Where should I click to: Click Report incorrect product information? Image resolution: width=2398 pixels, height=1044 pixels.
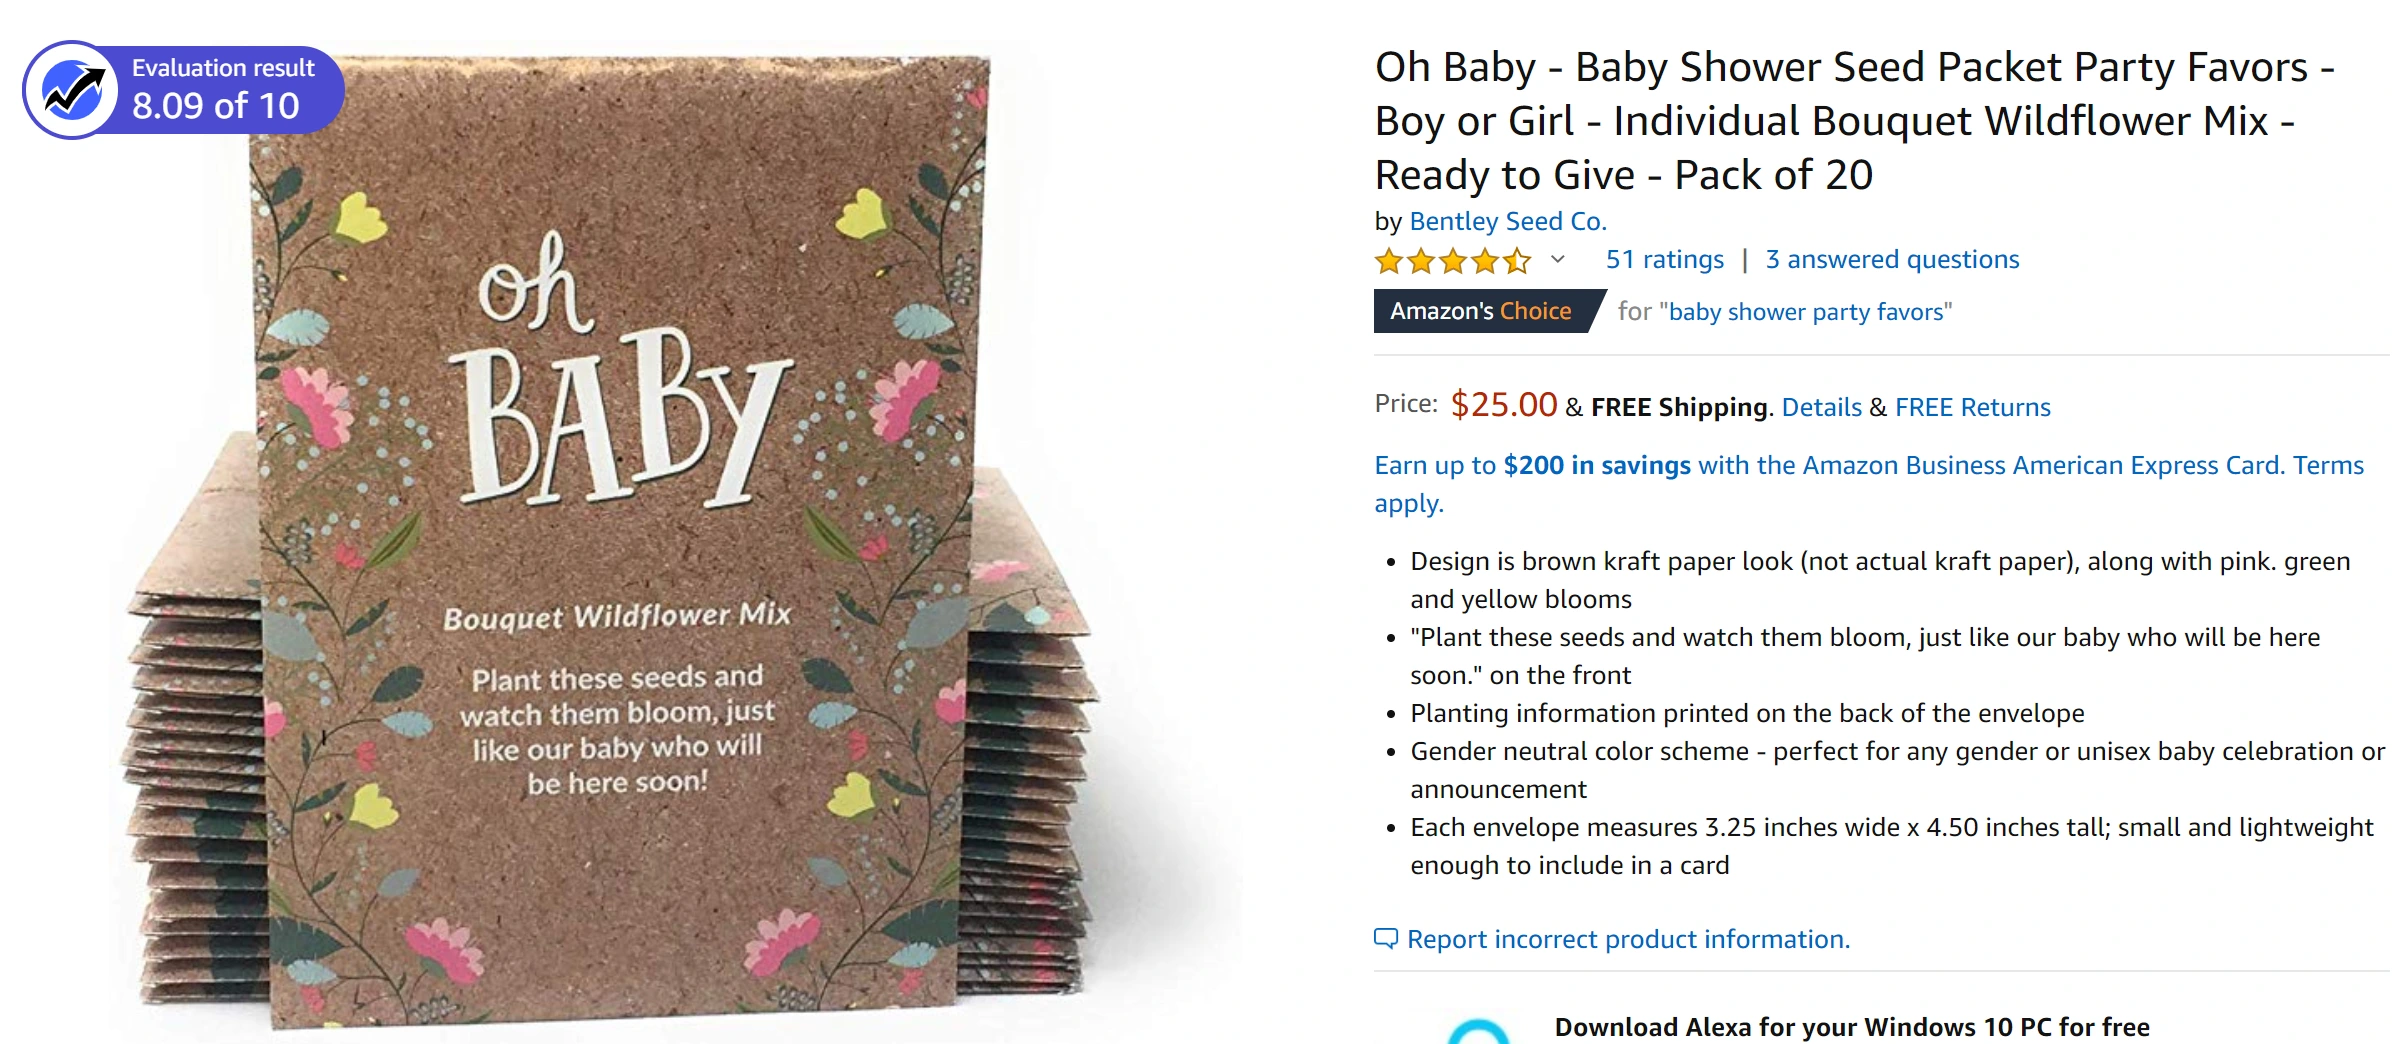1628,939
